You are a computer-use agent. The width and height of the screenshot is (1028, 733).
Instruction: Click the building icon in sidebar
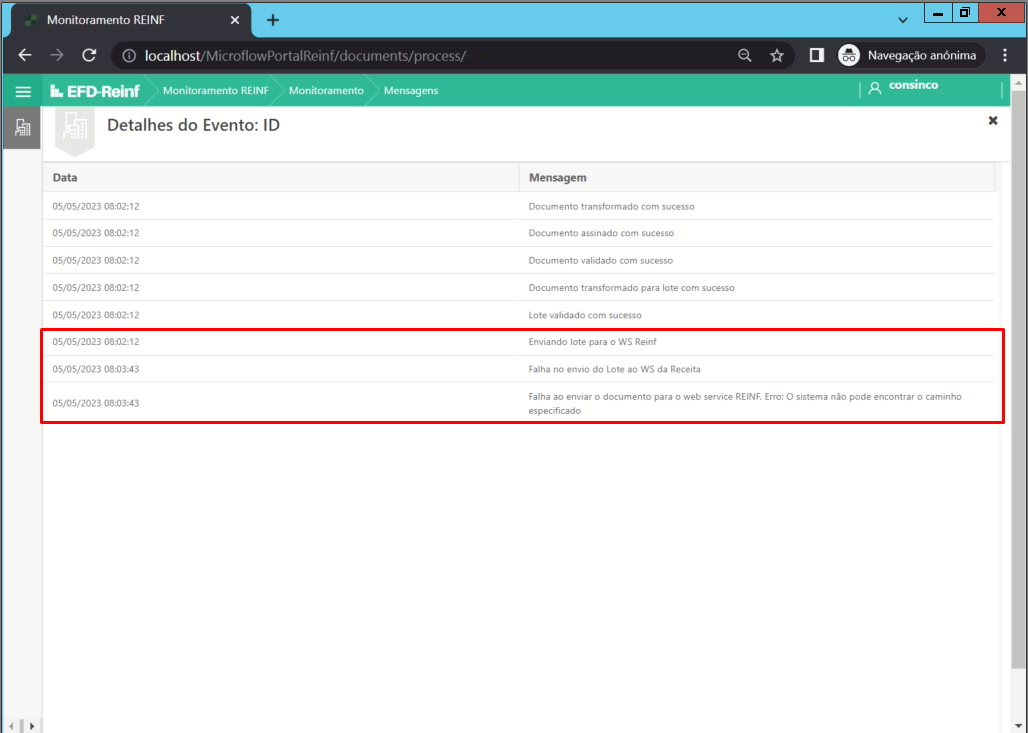(22, 128)
